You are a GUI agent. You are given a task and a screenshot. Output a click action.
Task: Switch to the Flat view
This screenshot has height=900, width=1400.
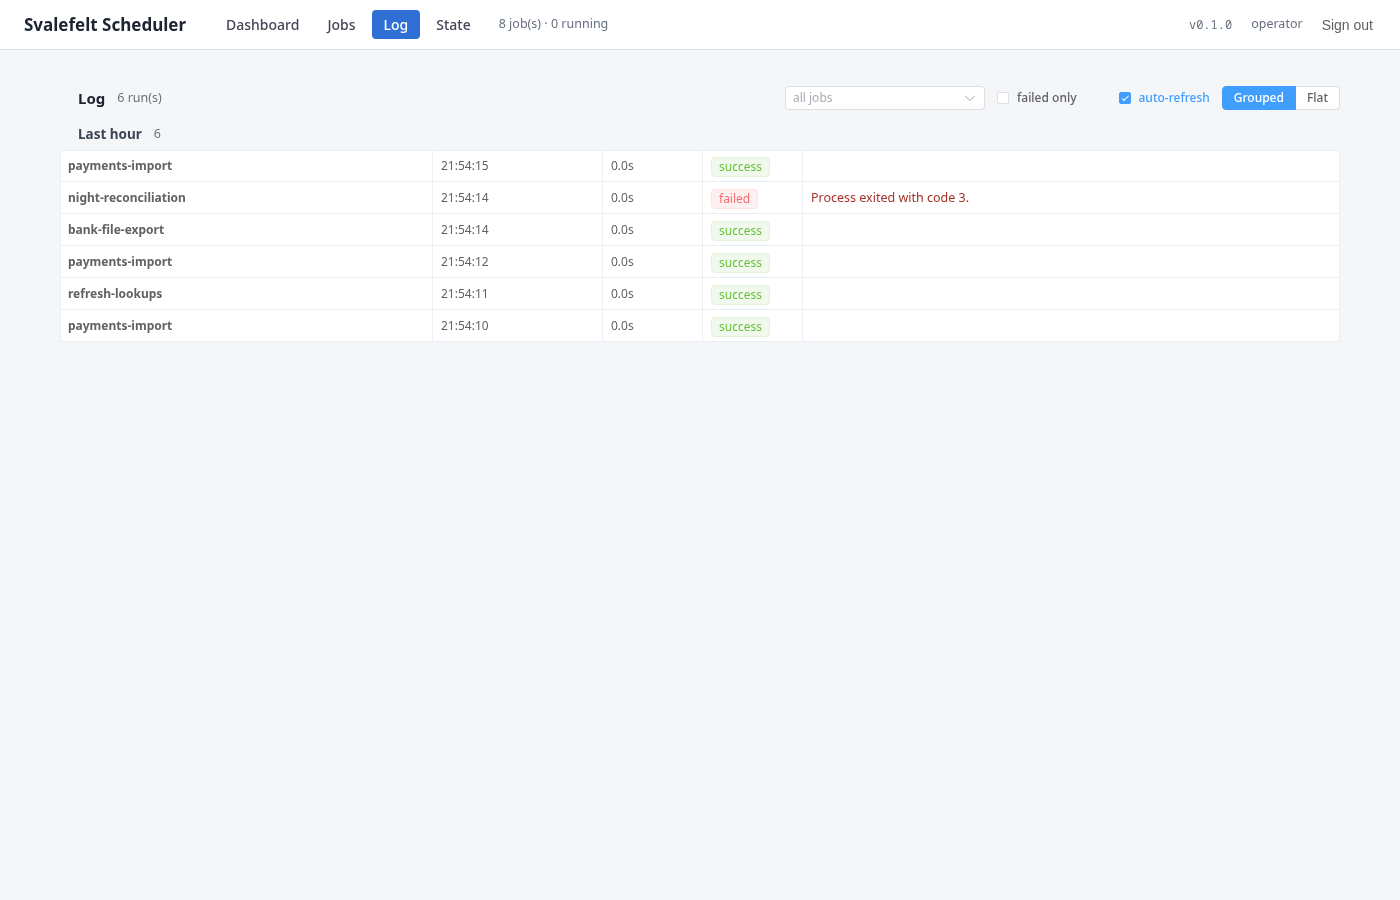1317,98
